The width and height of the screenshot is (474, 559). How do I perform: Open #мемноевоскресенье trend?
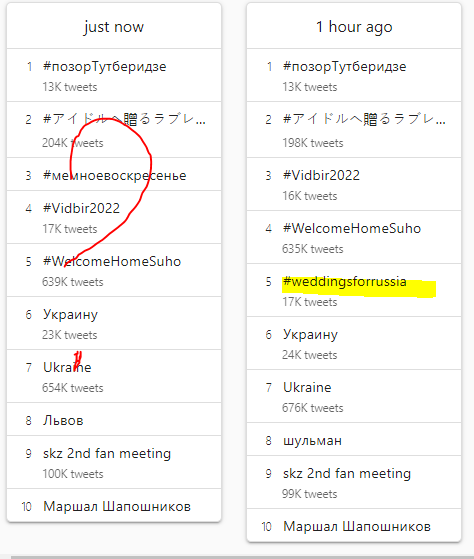point(114,175)
